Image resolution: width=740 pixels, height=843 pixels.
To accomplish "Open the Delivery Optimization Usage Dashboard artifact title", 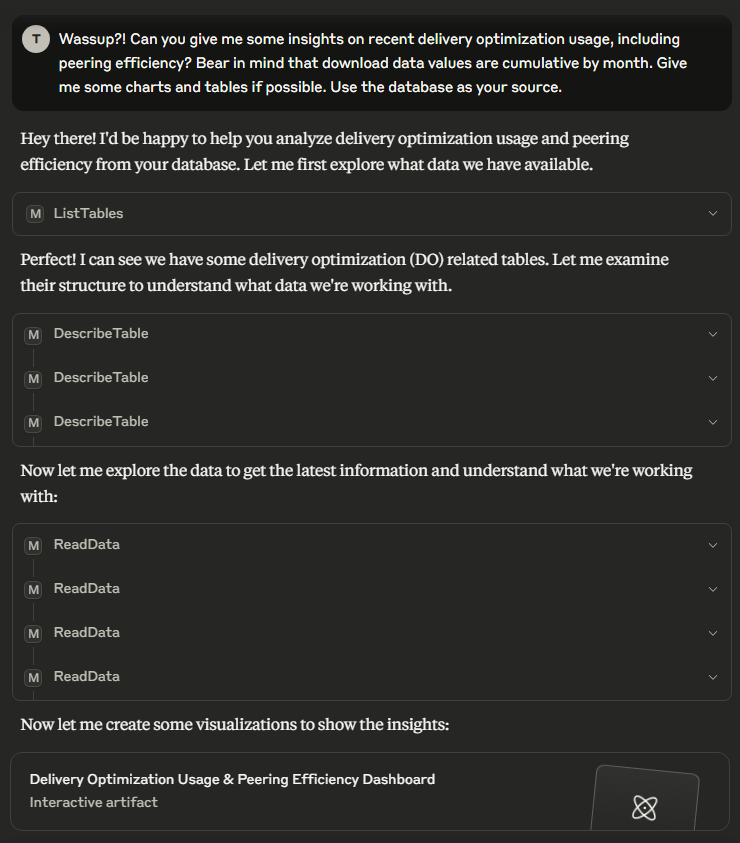I will pos(232,779).
